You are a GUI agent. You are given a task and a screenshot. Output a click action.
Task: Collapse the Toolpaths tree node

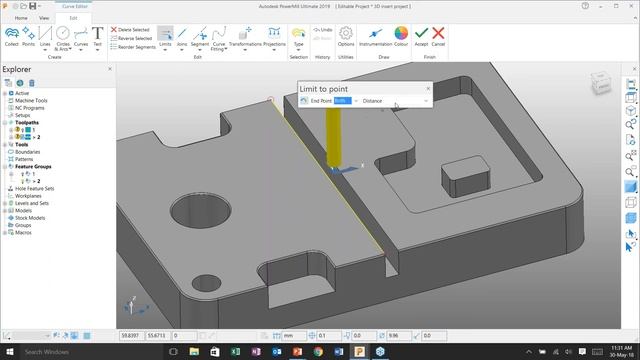coord(5,123)
